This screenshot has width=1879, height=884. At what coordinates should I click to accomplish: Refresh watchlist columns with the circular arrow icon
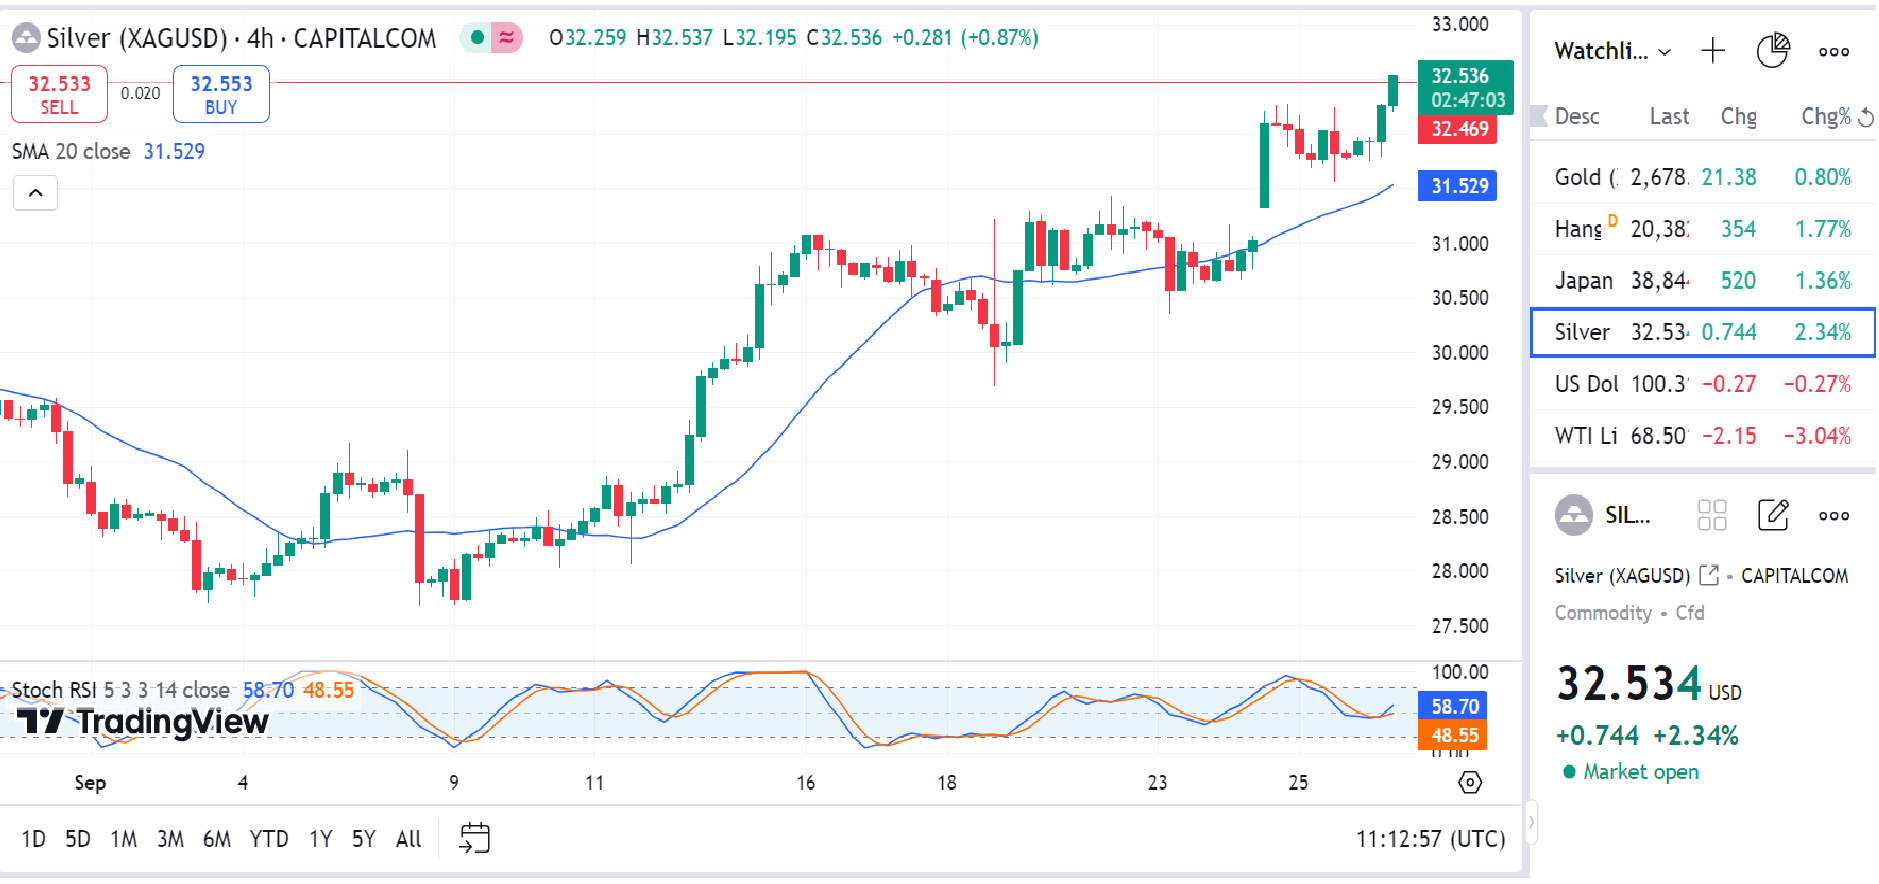(1865, 118)
